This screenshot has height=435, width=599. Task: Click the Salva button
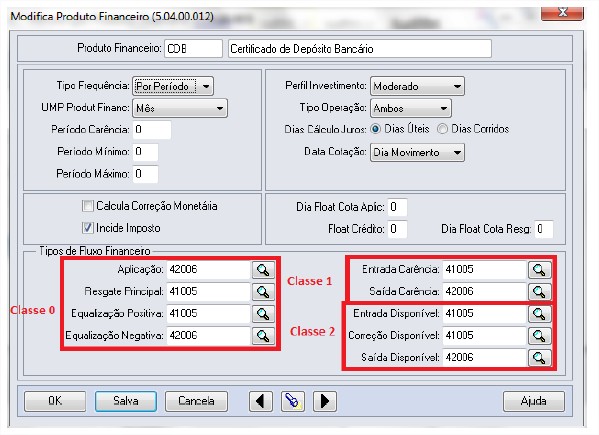126,401
